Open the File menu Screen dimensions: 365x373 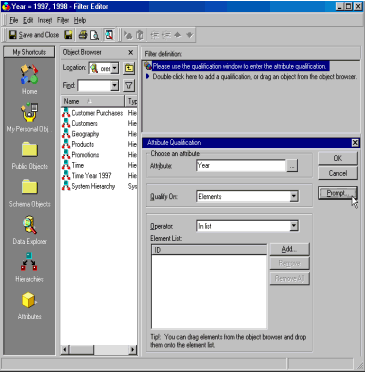click(14, 20)
